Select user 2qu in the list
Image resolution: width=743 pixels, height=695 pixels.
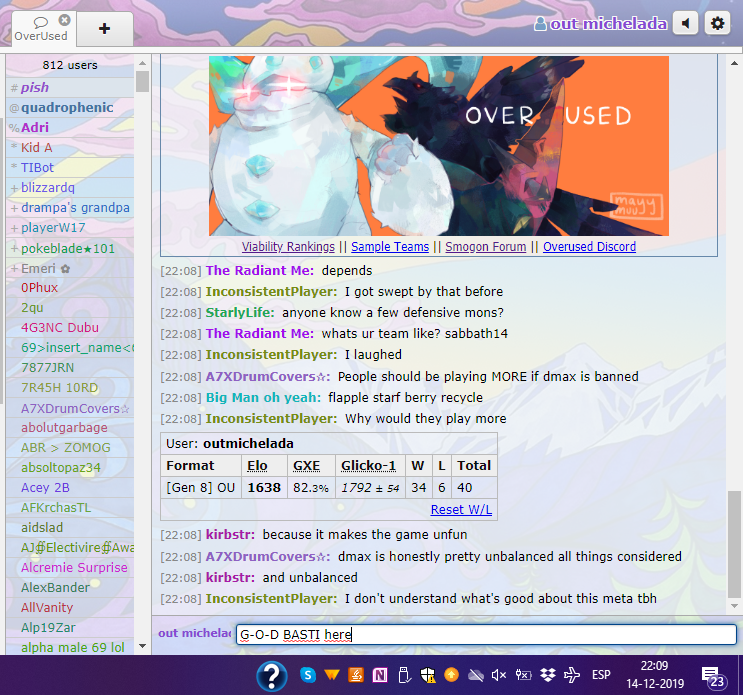click(70, 307)
